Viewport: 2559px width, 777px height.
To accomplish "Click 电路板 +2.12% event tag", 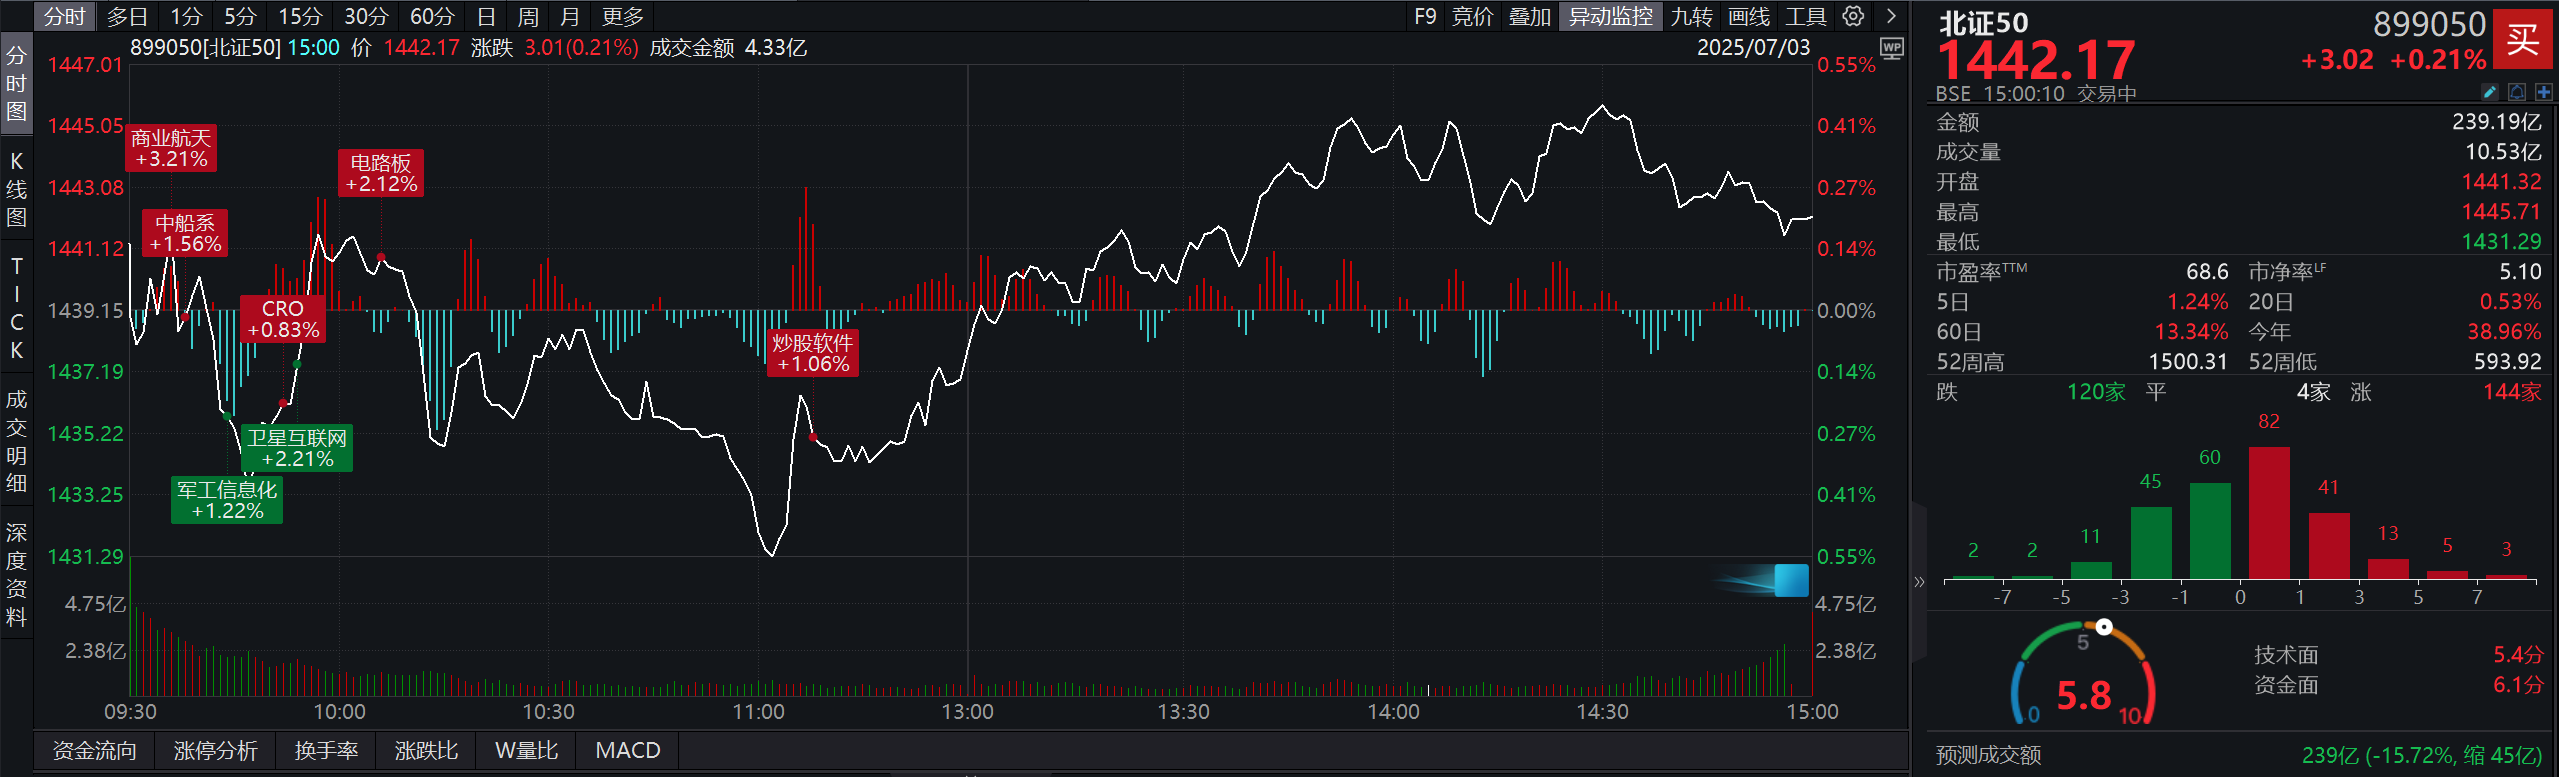I will pos(381,173).
